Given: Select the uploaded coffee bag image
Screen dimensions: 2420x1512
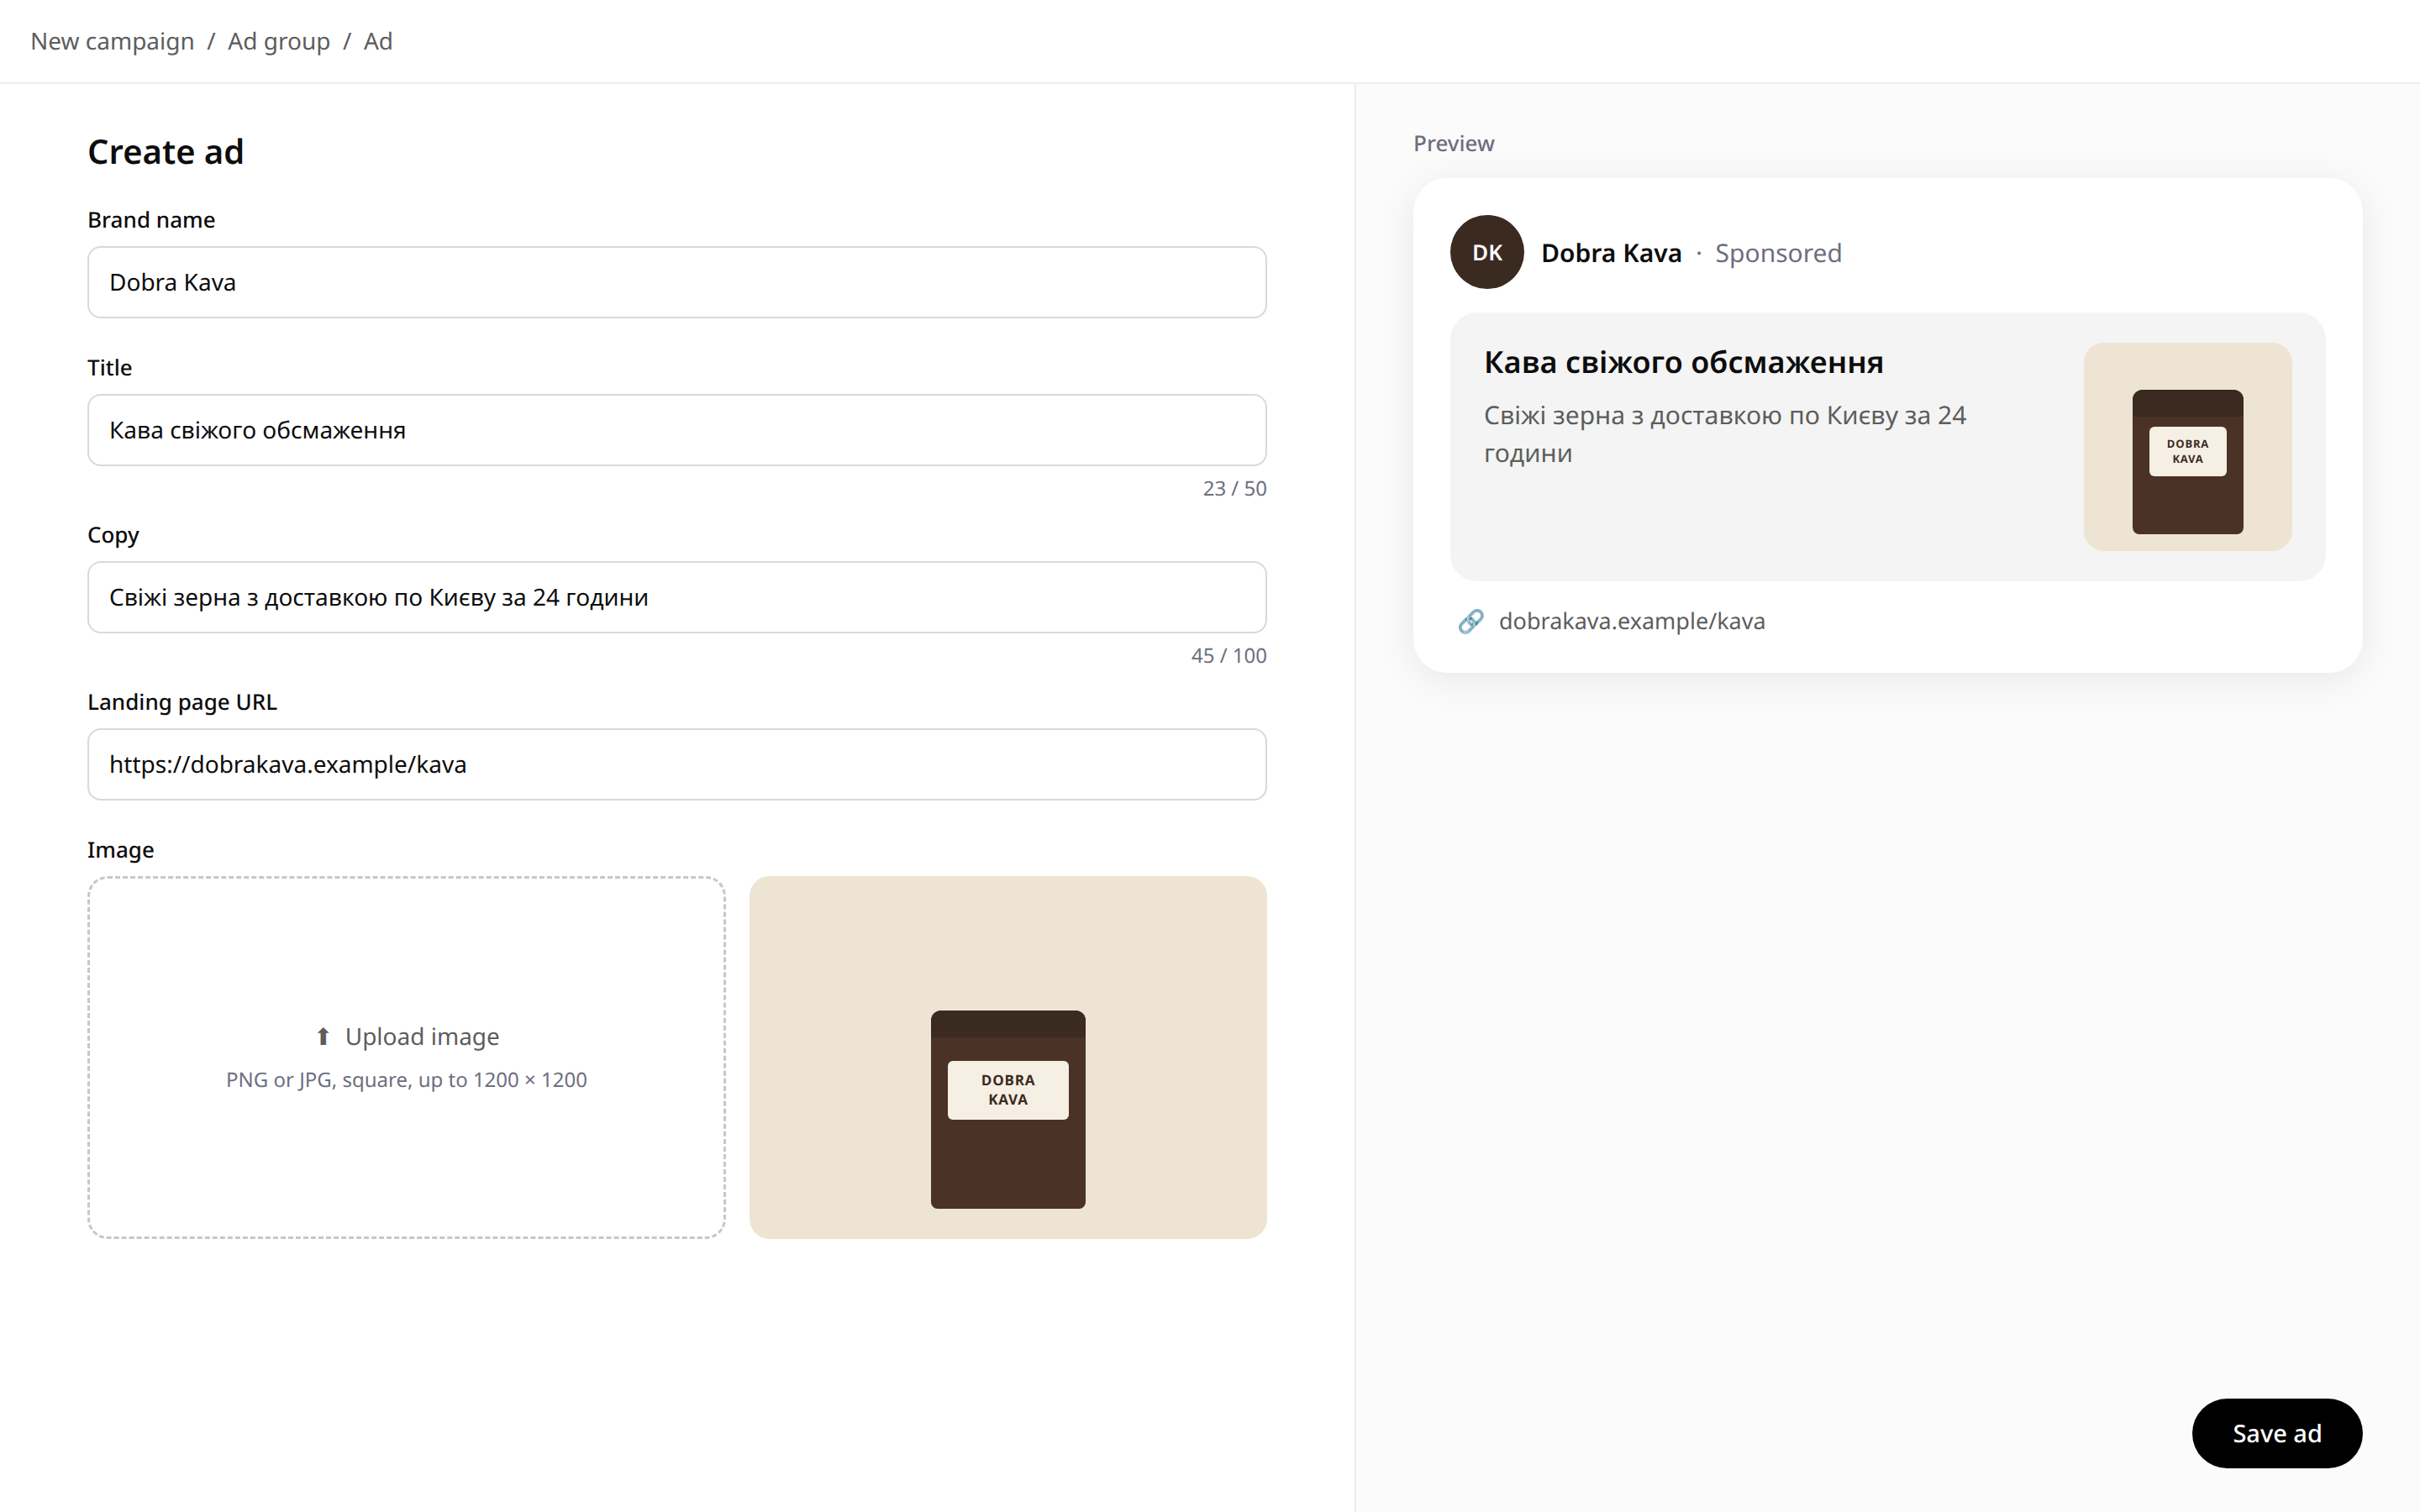Looking at the screenshot, I should tap(1008, 1058).
